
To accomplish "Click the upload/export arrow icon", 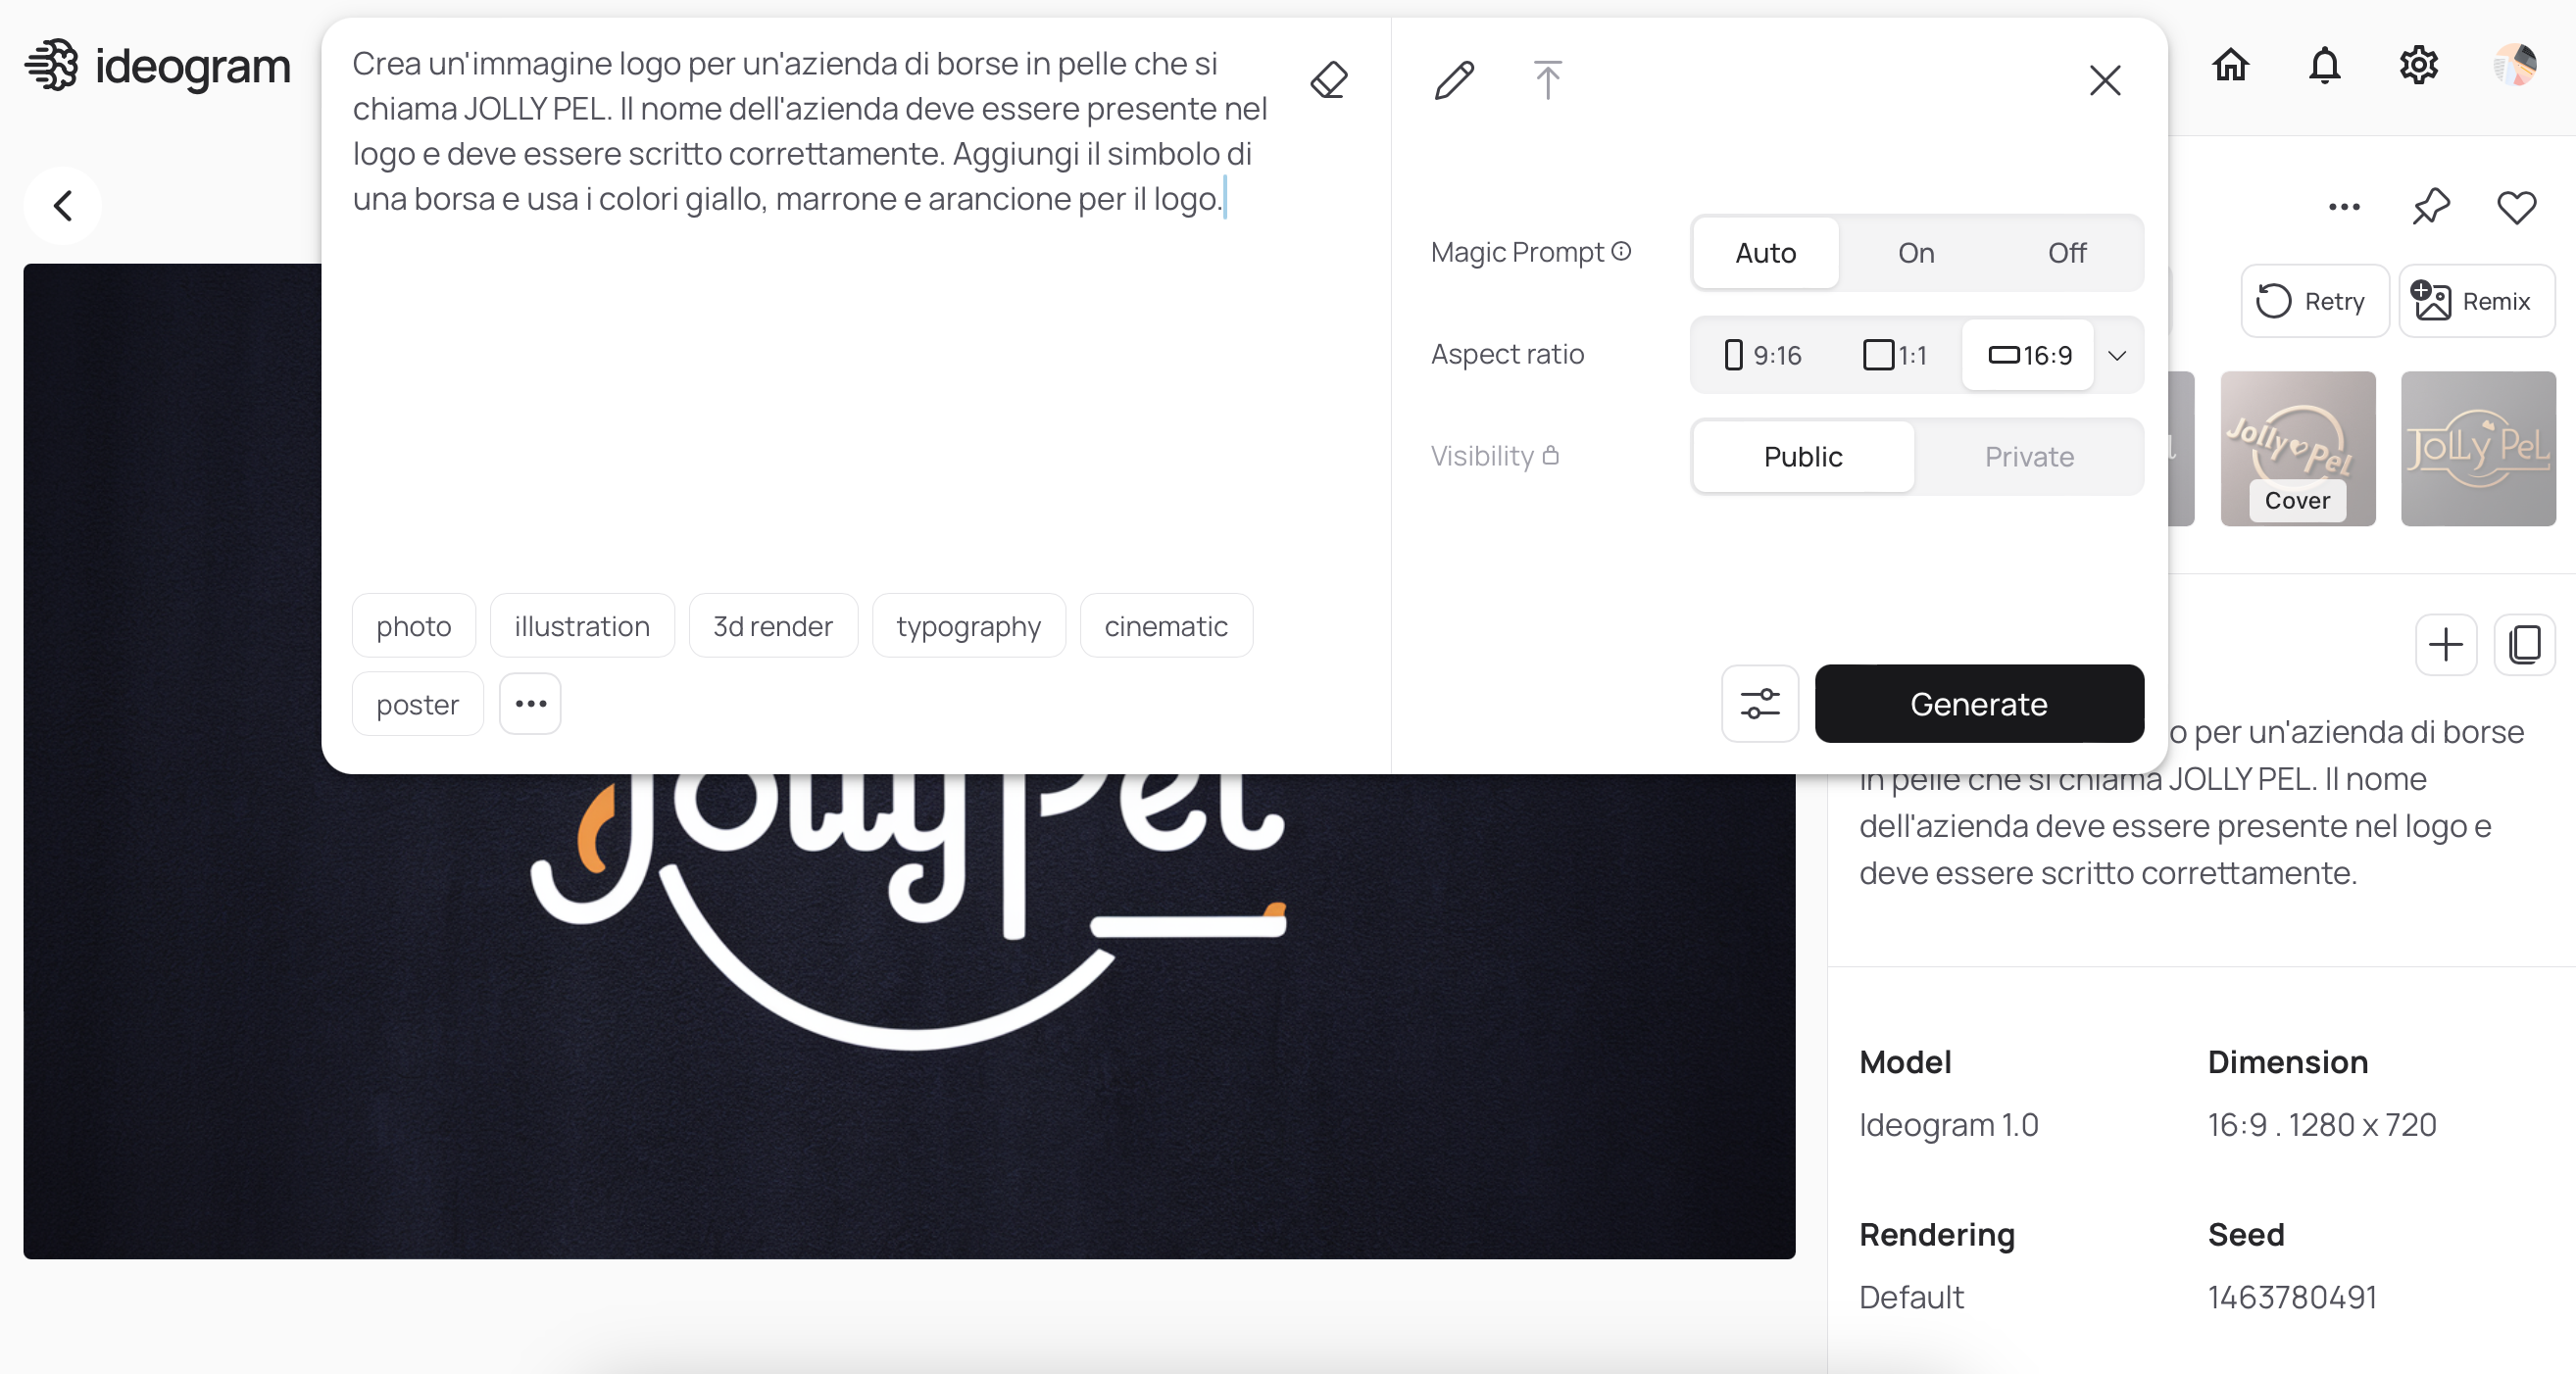I will [x=1547, y=76].
